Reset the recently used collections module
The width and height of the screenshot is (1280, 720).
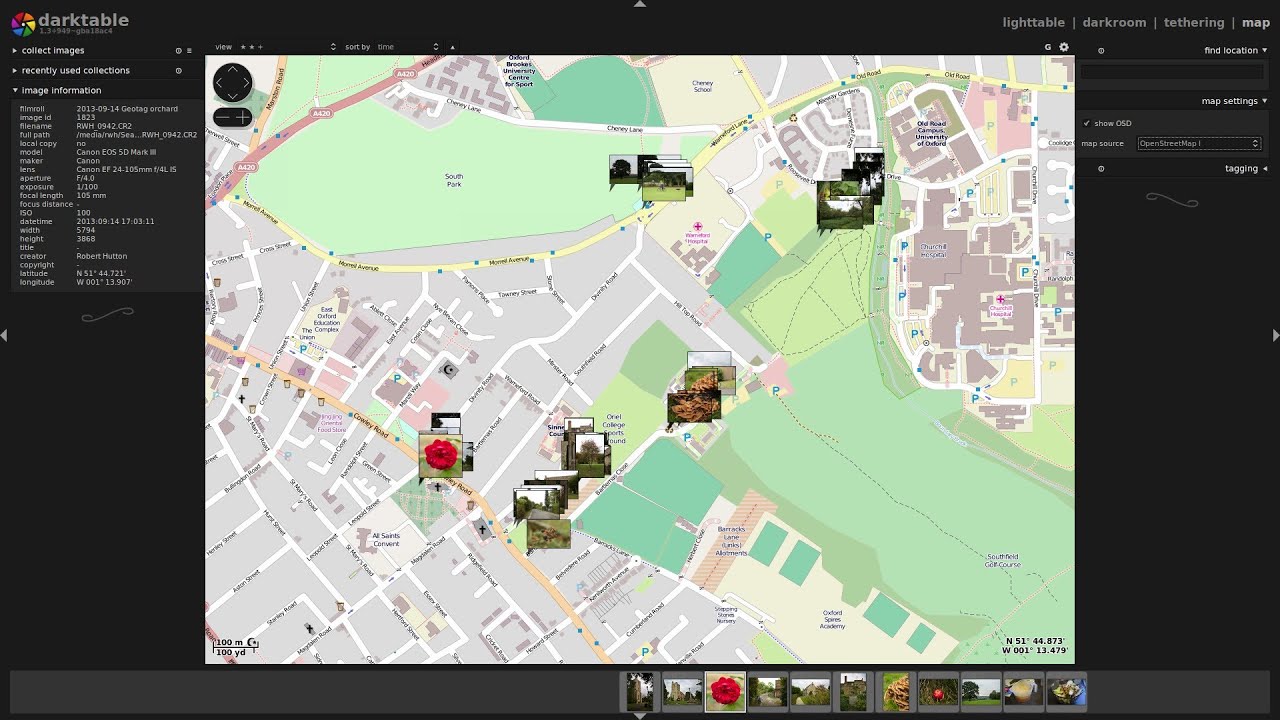click(x=179, y=70)
